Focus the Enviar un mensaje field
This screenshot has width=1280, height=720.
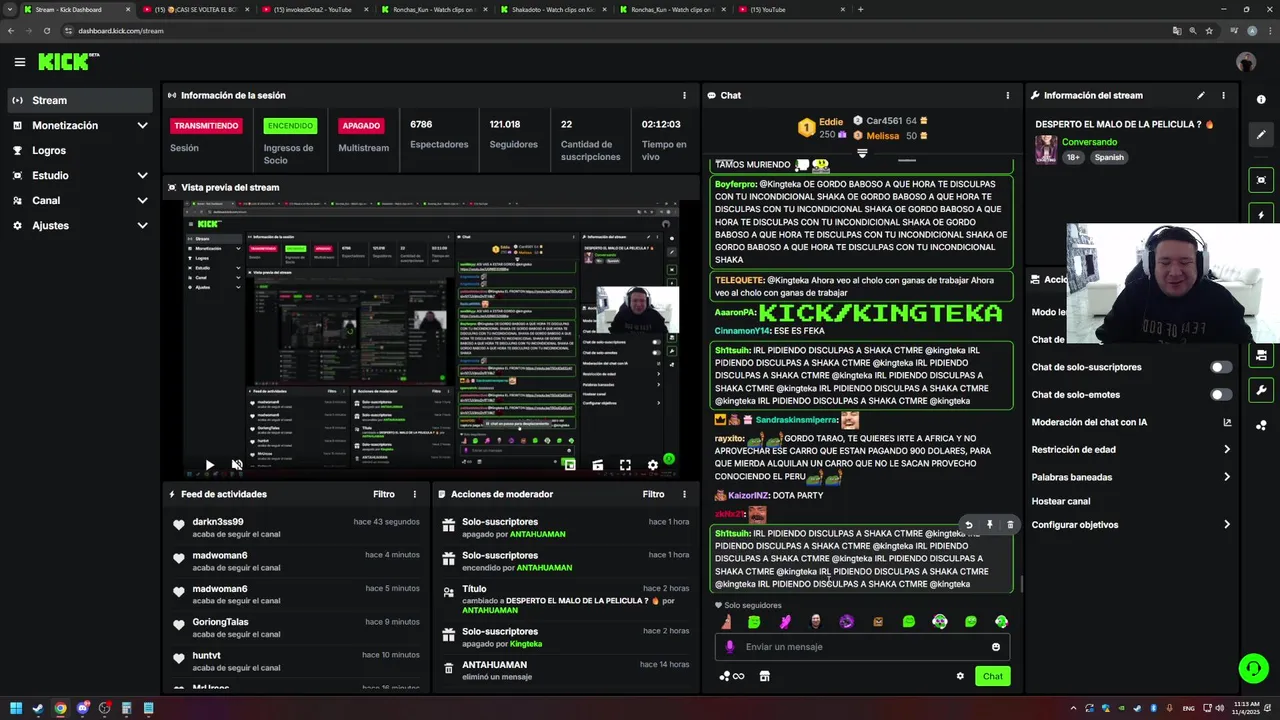click(862, 647)
